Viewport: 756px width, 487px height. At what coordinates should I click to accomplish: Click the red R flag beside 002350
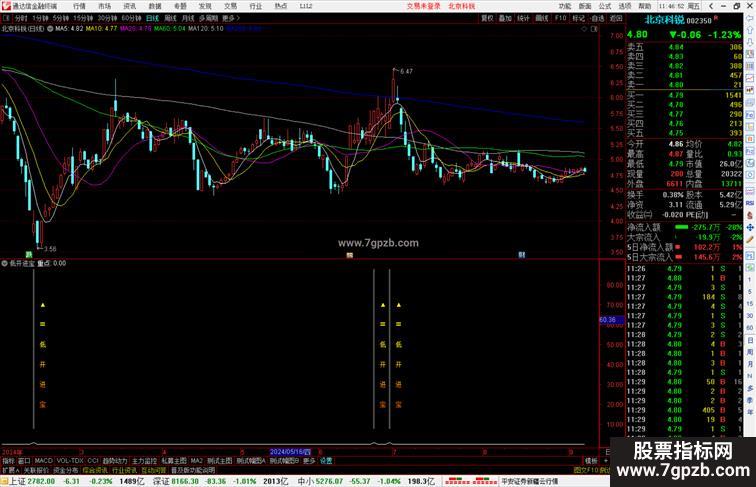click(x=716, y=18)
